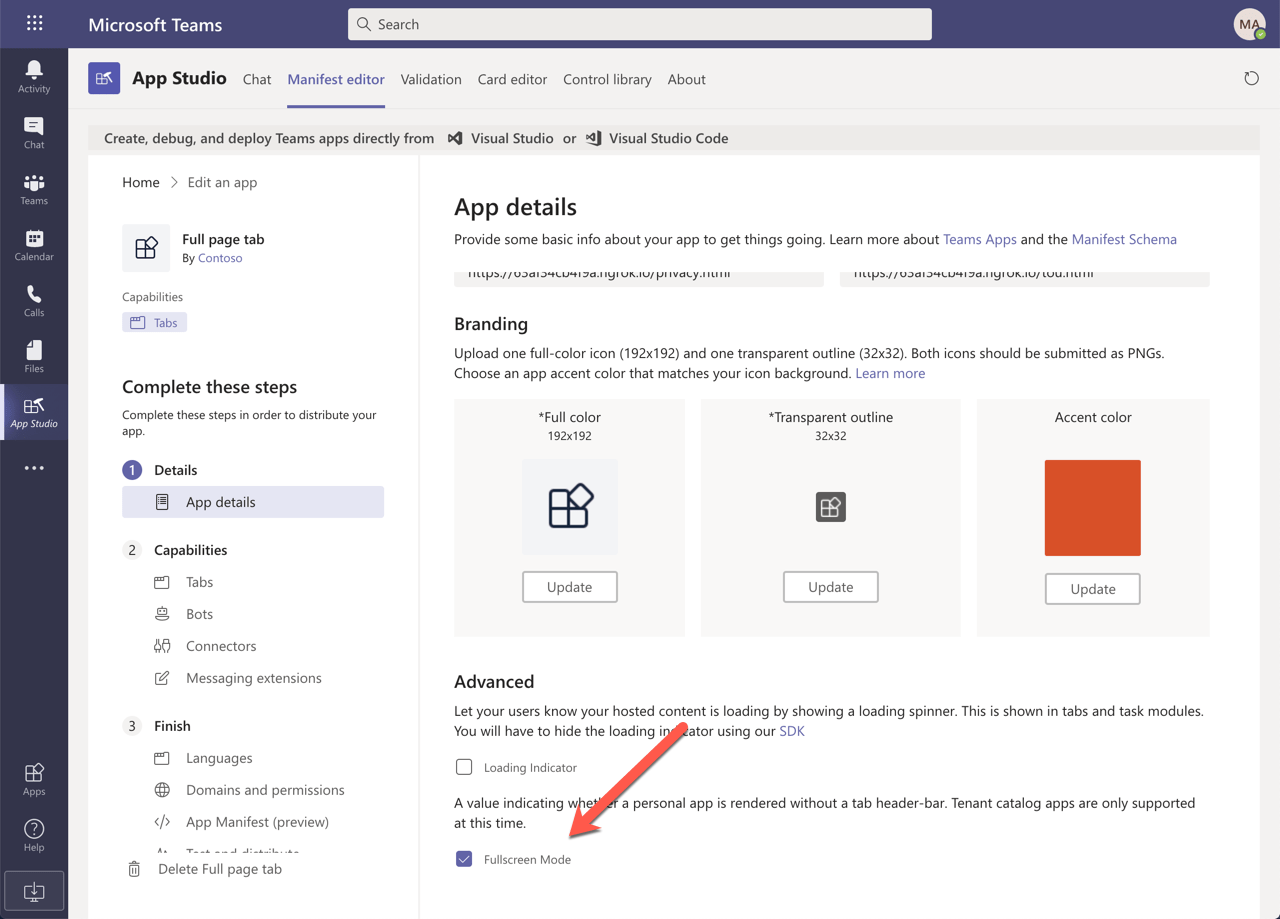
Task: Open Apps store in the left rail
Action: point(34,779)
